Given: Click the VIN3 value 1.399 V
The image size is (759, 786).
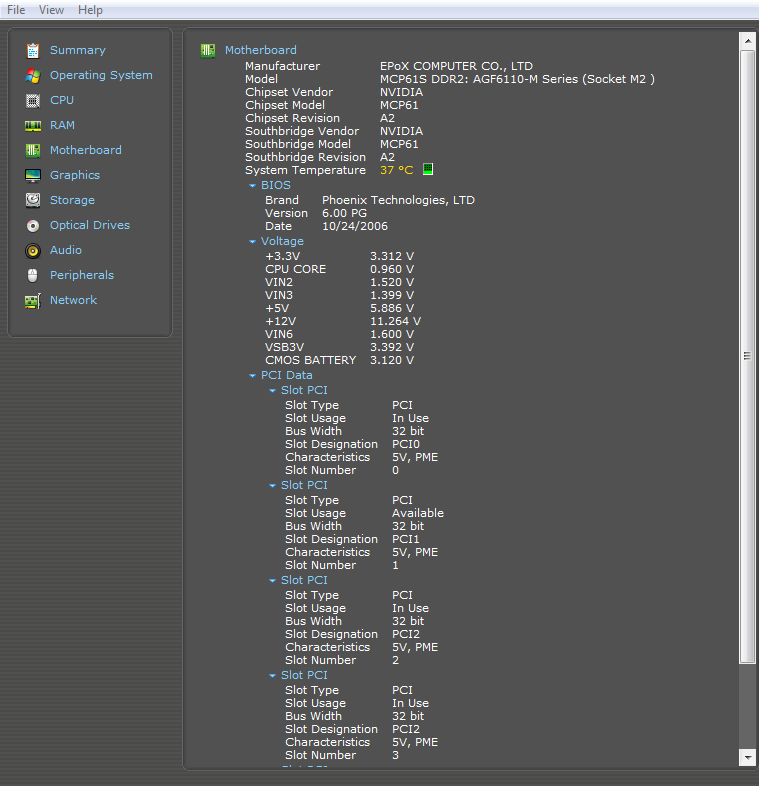Looking at the screenshot, I should (392, 295).
